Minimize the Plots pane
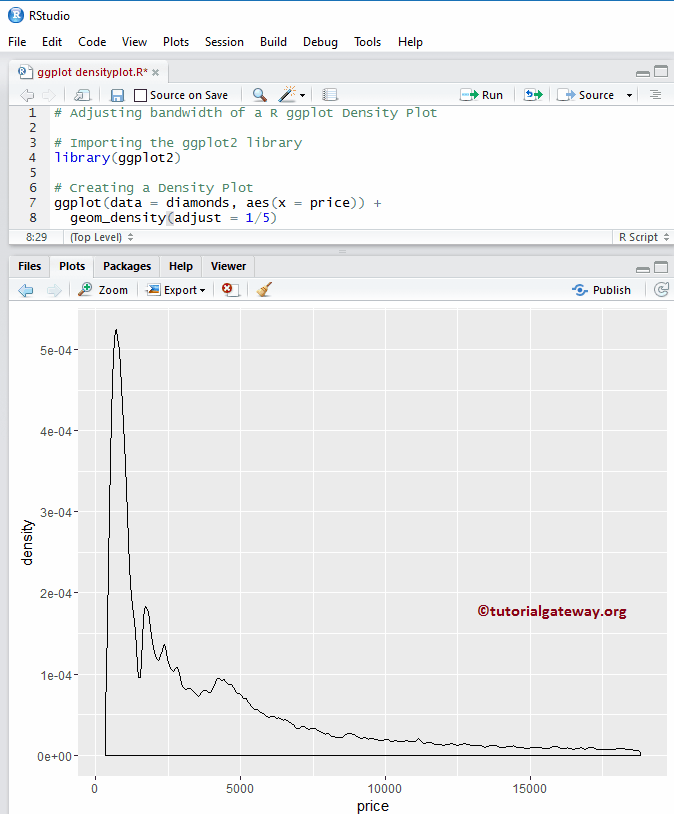The width and height of the screenshot is (674, 814). coord(643,269)
